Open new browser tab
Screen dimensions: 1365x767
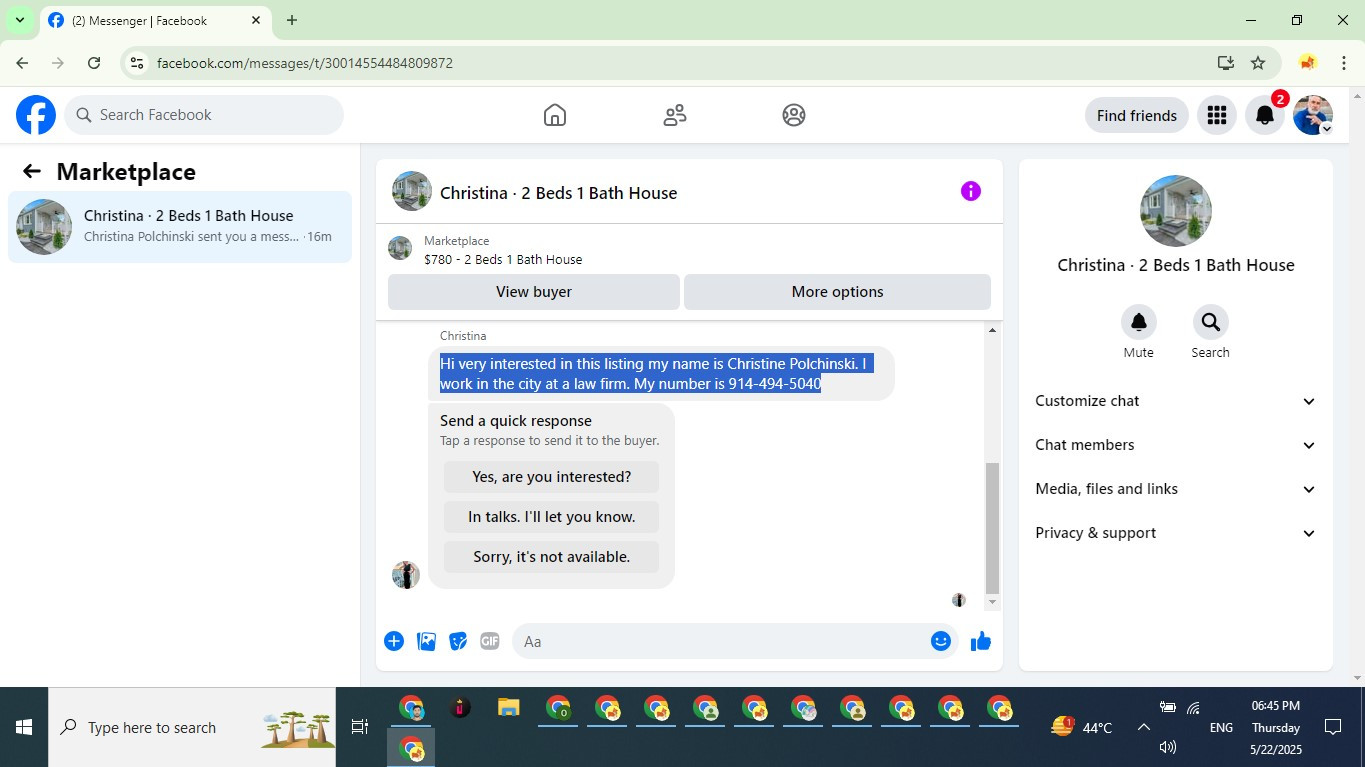(x=292, y=20)
